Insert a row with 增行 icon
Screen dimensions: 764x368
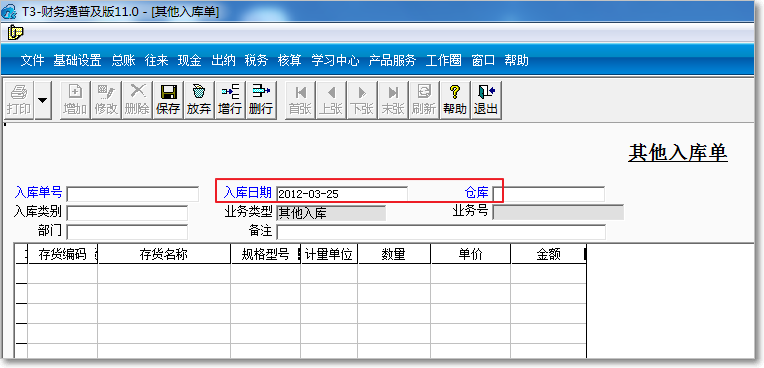230,99
